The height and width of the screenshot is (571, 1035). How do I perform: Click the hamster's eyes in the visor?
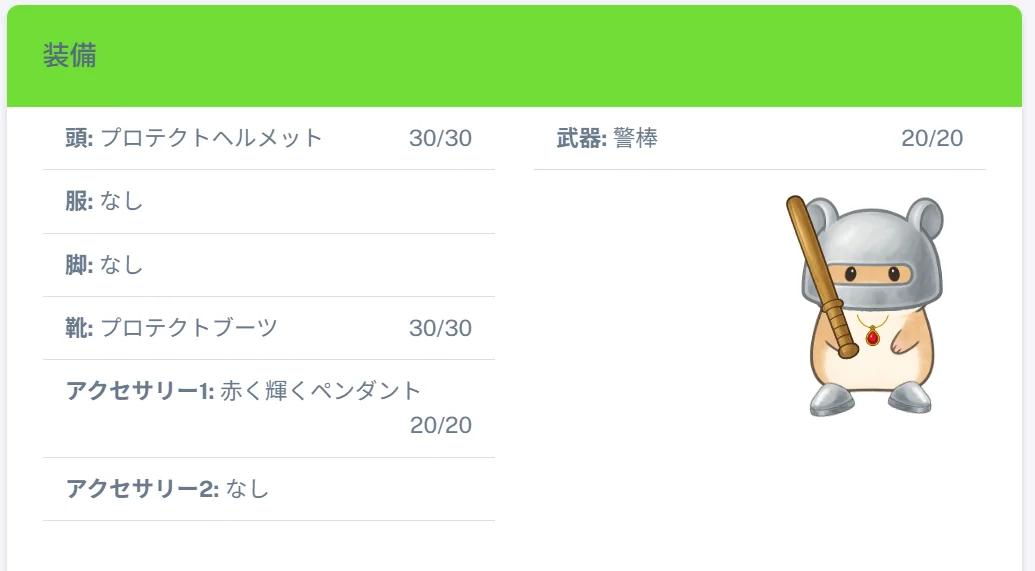click(x=871, y=273)
